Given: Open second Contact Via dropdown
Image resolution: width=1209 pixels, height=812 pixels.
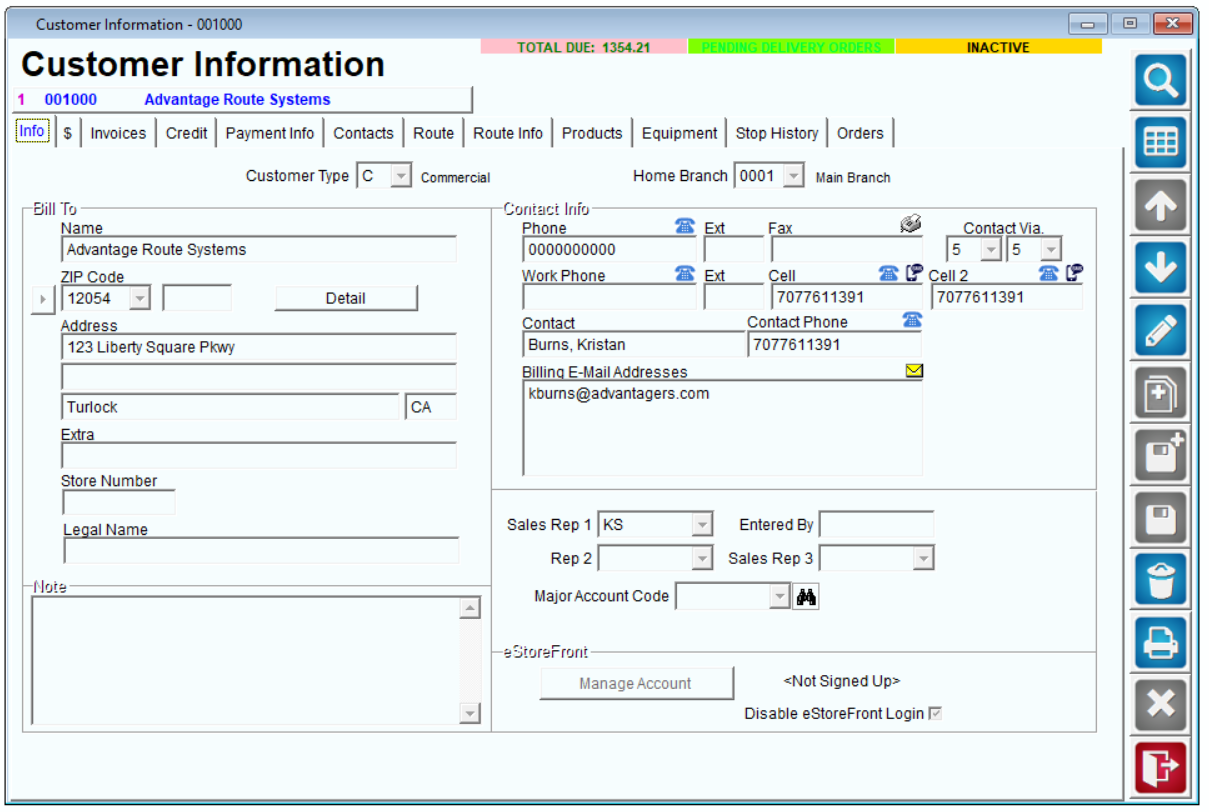Looking at the screenshot, I should tap(1050, 250).
